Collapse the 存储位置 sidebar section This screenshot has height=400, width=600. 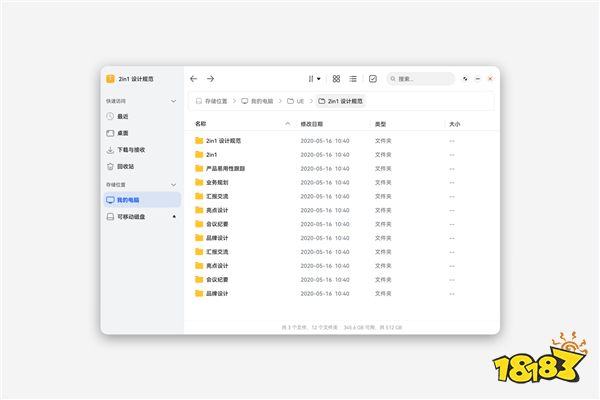click(173, 185)
